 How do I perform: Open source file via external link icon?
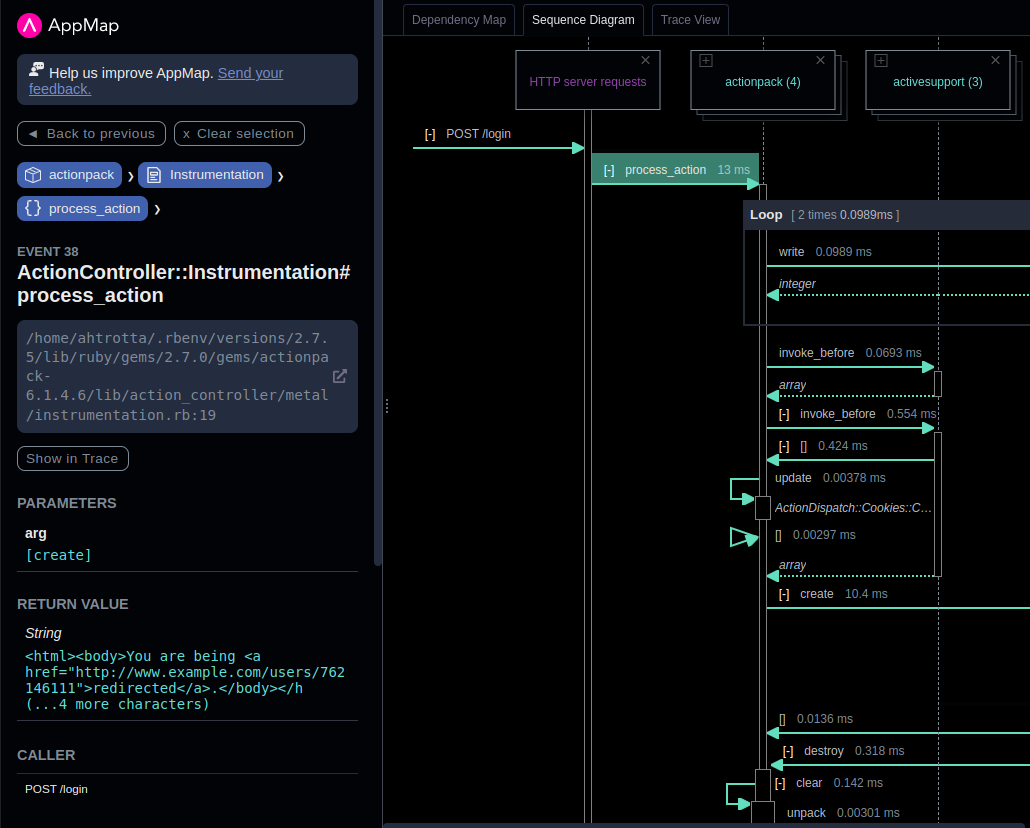coord(340,376)
